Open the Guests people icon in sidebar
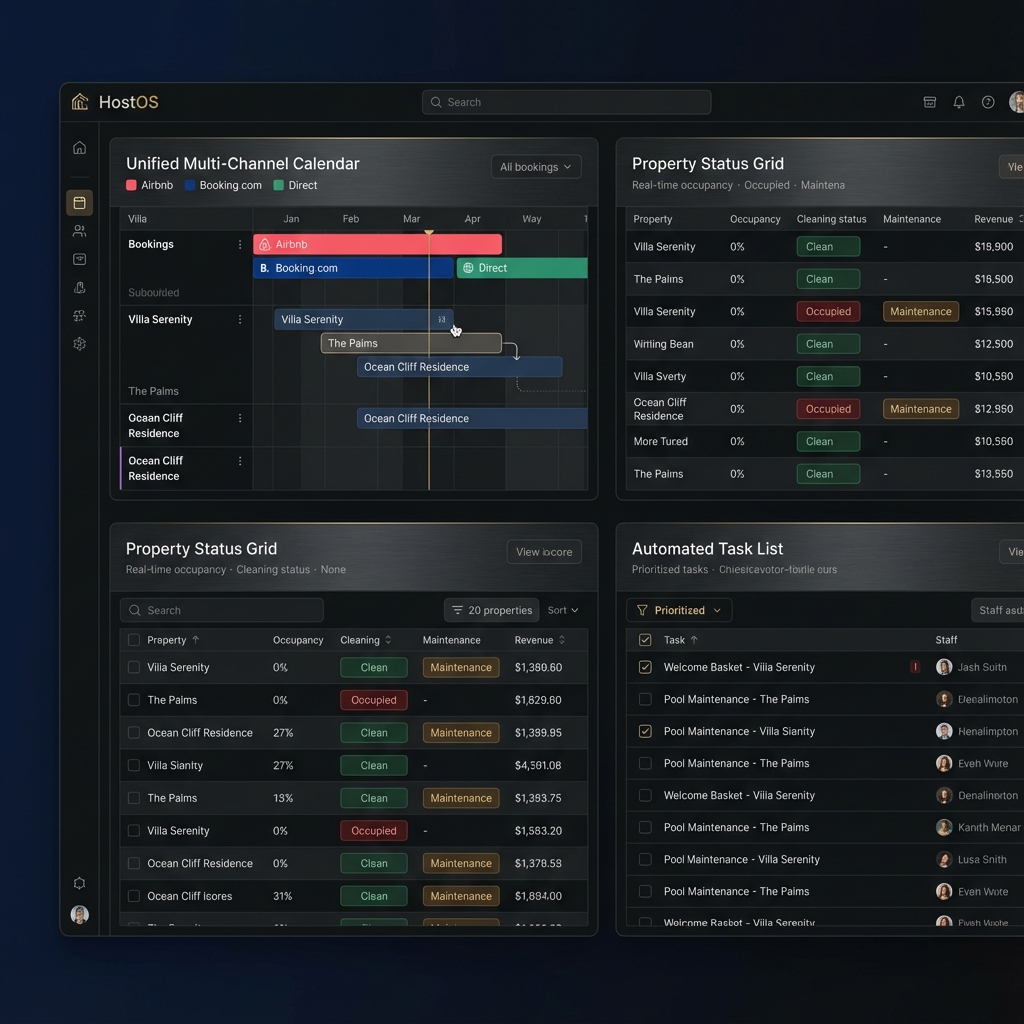 (79, 231)
